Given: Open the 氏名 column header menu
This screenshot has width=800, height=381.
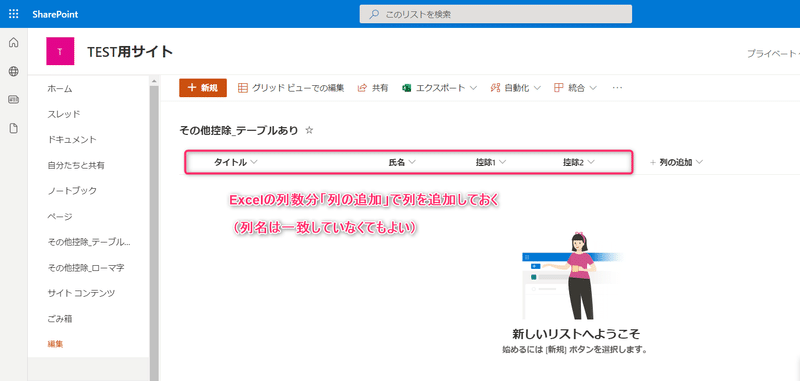Looking at the screenshot, I should pyautogui.click(x=402, y=162).
